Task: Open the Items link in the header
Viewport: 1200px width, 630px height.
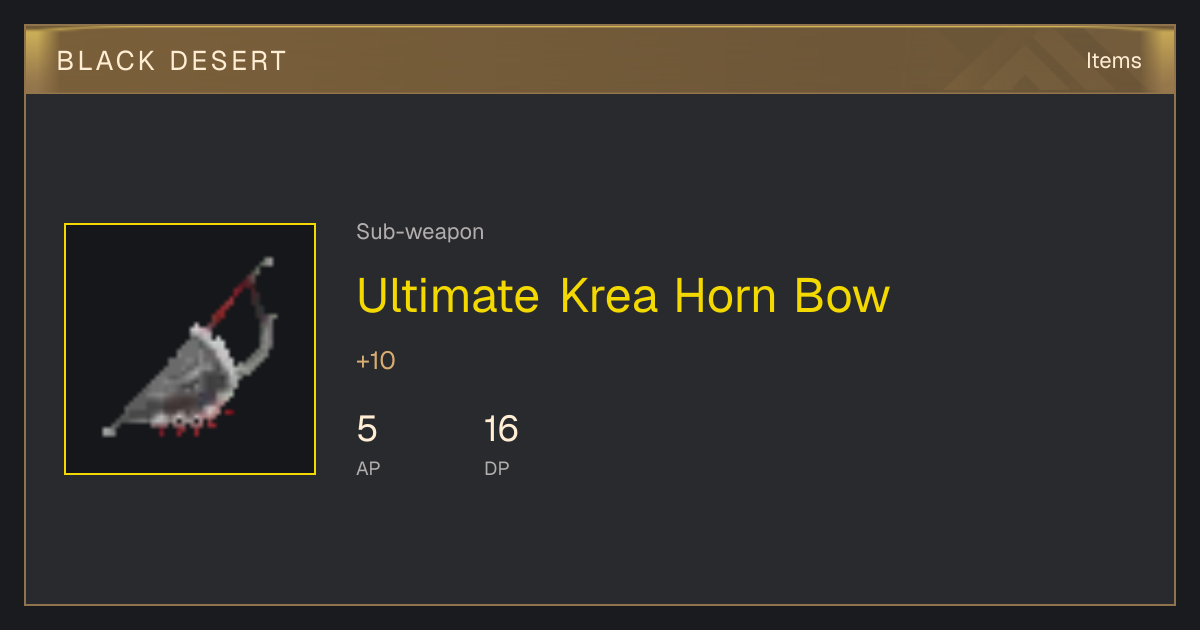Action: click(1113, 61)
